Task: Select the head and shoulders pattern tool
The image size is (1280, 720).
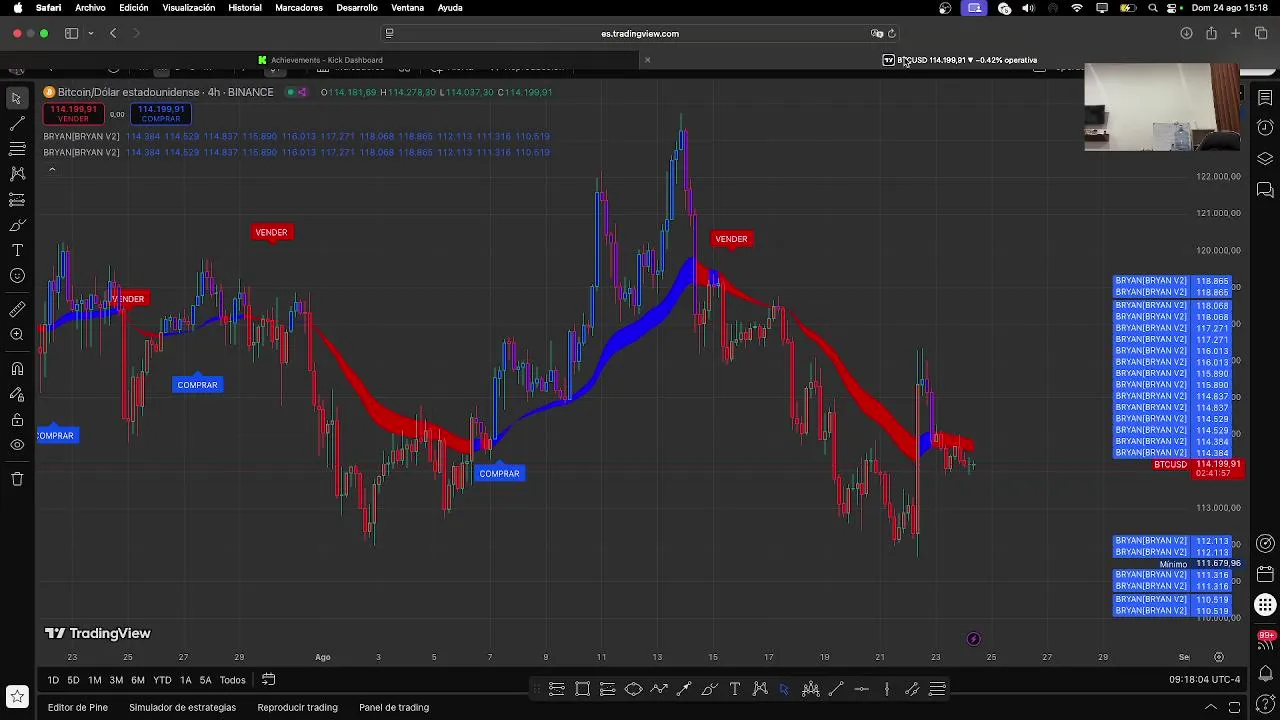Action: click(x=811, y=689)
